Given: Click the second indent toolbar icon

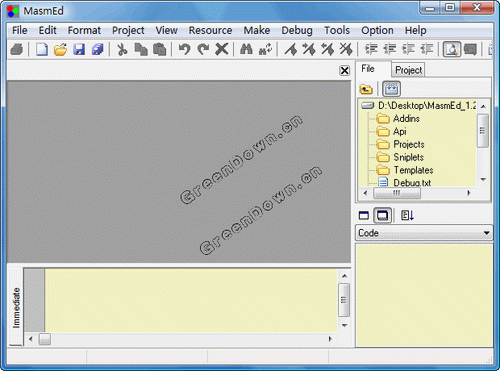Looking at the screenshot, I should point(389,50).
